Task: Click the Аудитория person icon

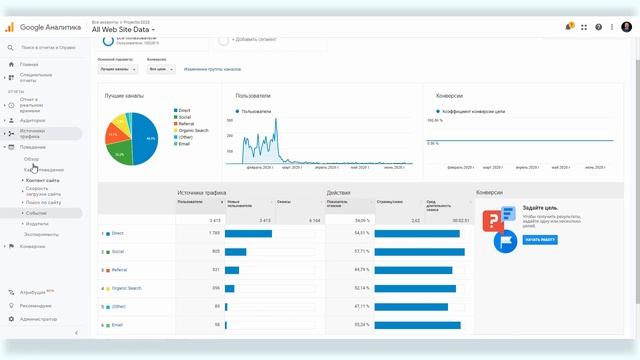Action: point(11,120)
